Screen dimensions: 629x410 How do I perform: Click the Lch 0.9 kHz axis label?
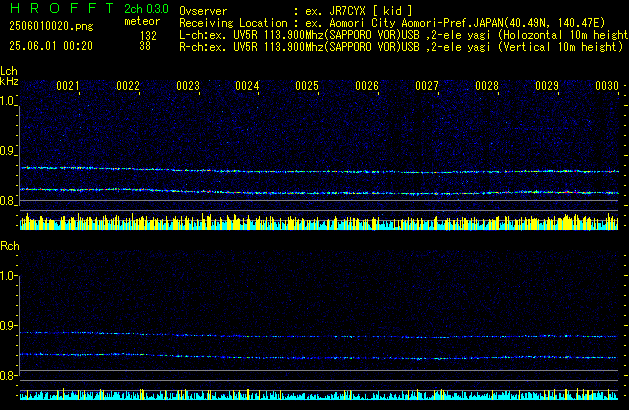[7, 151]
